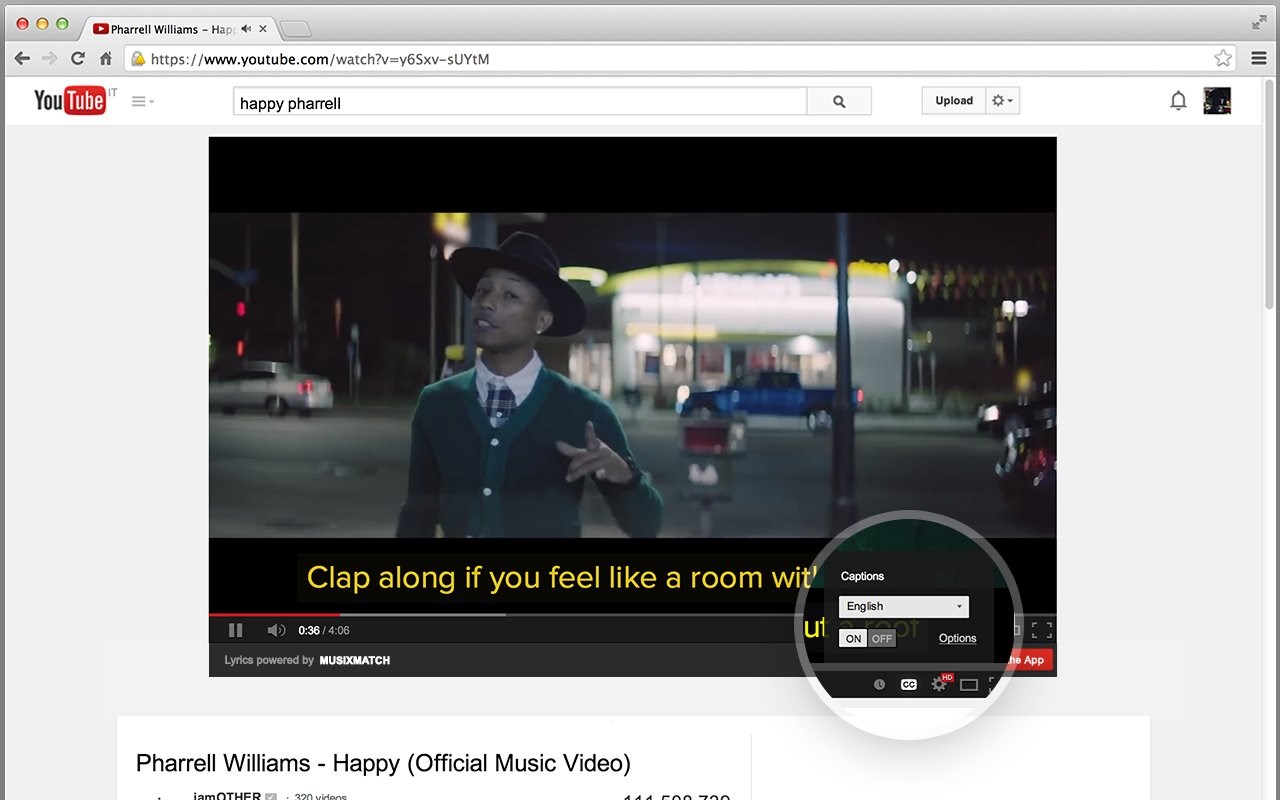Seek on the red video progress bar
The width and height of the screenshot is (1280, 800).
tap(274, 614)
